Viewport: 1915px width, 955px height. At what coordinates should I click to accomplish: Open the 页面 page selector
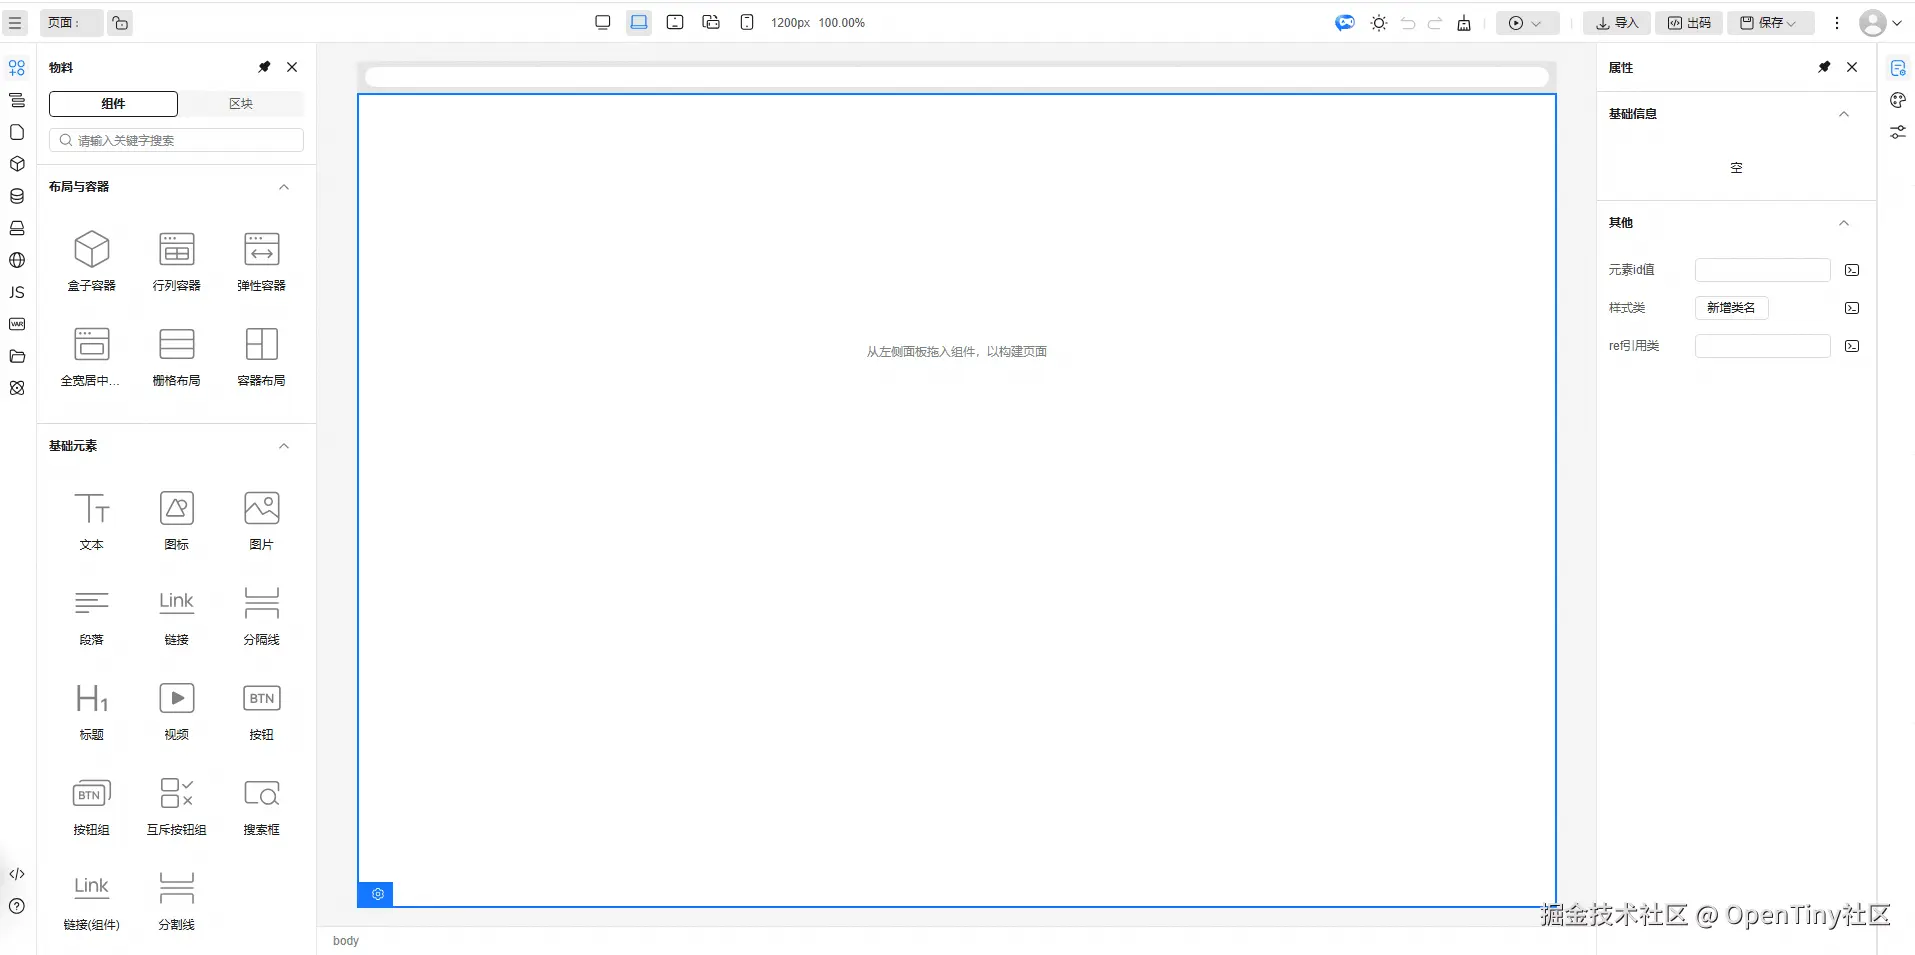click(x=71, y=23)
